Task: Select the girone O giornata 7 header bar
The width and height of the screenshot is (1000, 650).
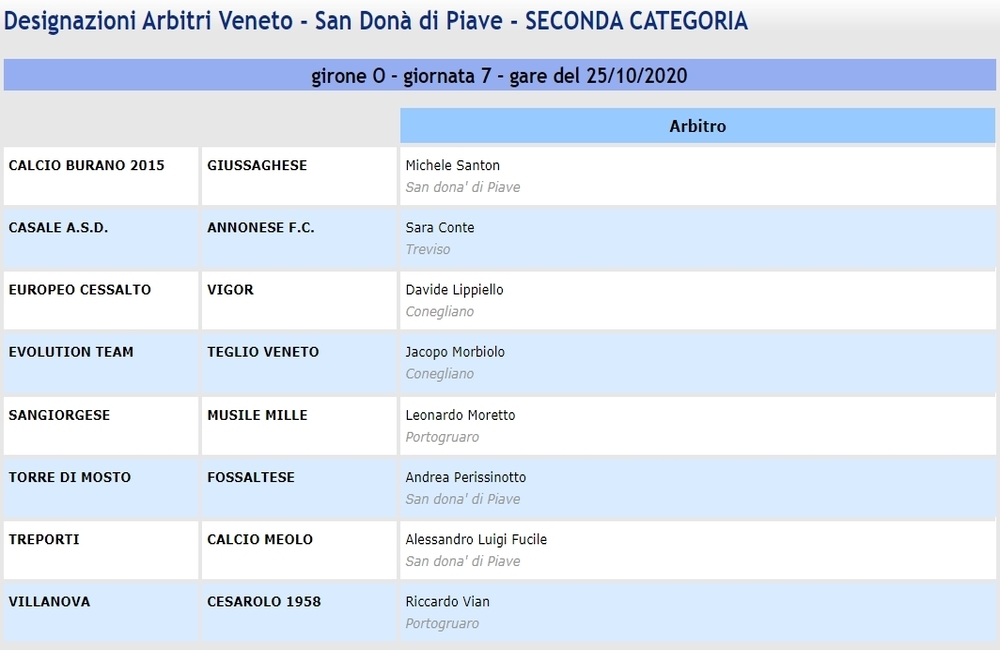Action: tap(499, 75)
